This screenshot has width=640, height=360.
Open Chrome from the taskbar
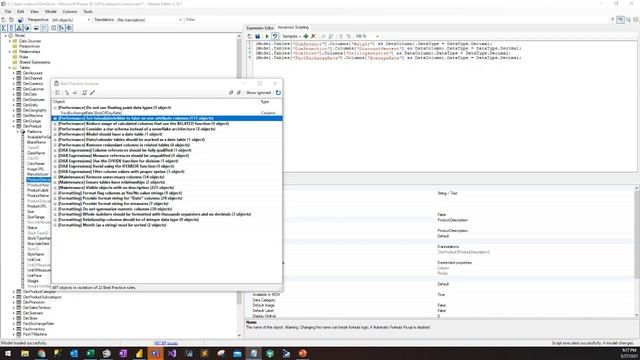click(41, 353)
